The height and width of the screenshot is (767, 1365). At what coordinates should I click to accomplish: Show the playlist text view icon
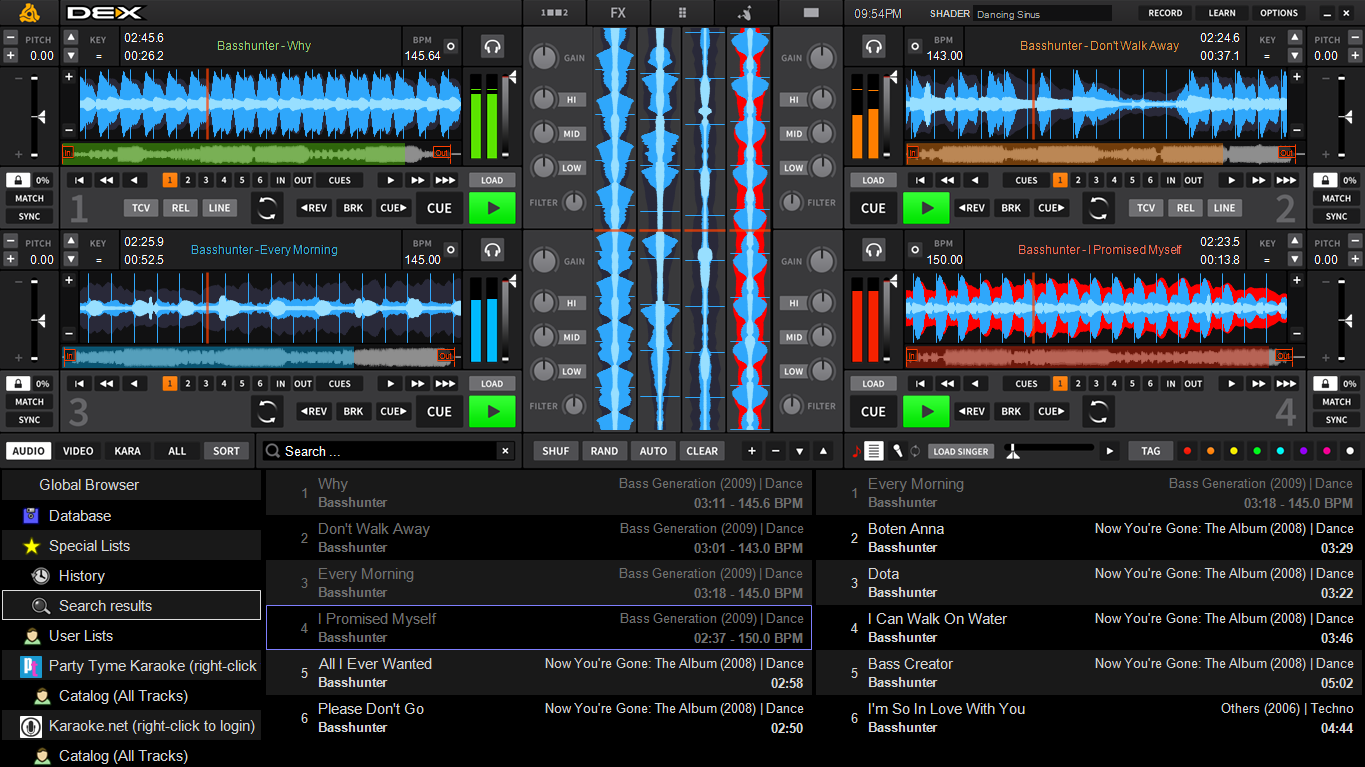(874, 451)
